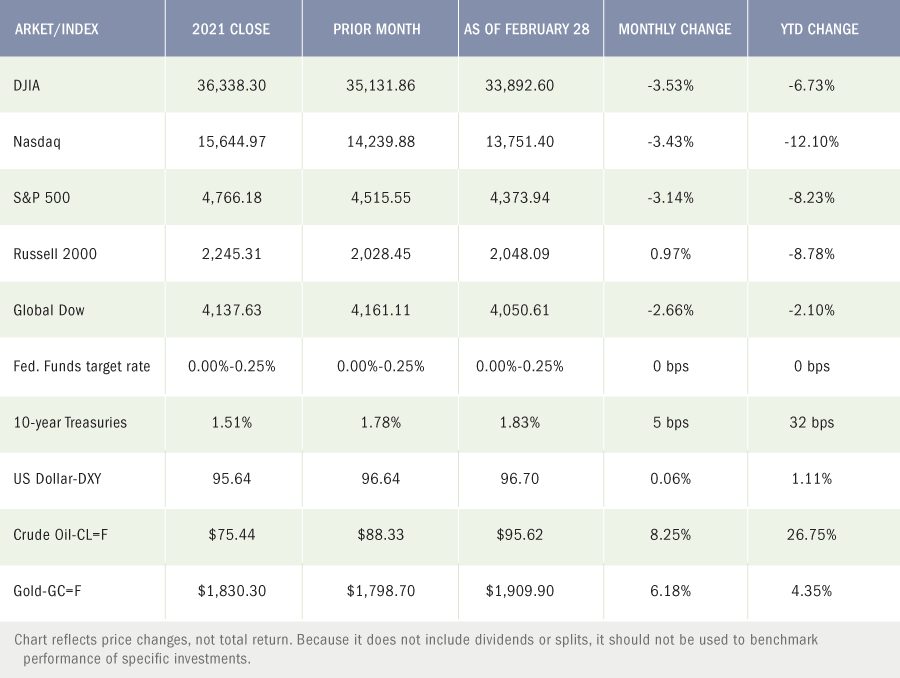This screenshot has width=900, height=678.
Task: Click 10-year Treasuries February value "1.83%"
Action: (519, 423)
